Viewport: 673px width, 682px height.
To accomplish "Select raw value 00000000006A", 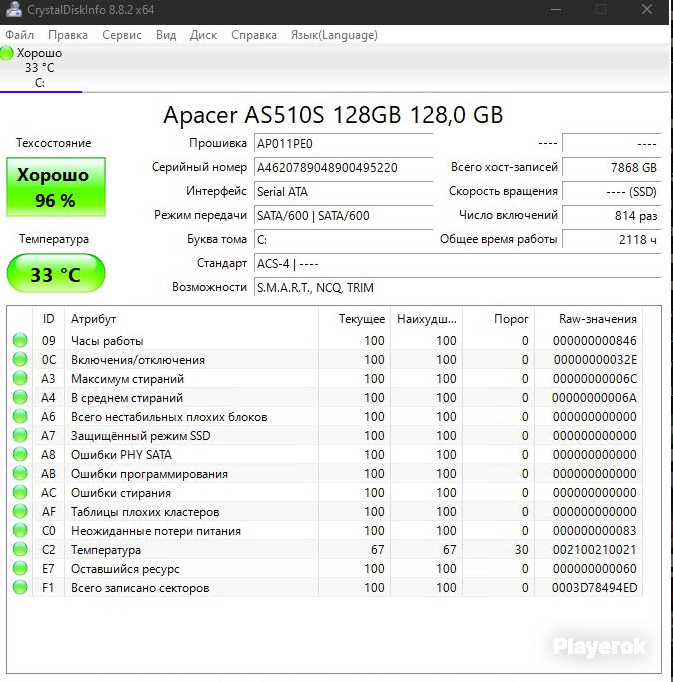I will click(594, 398).
